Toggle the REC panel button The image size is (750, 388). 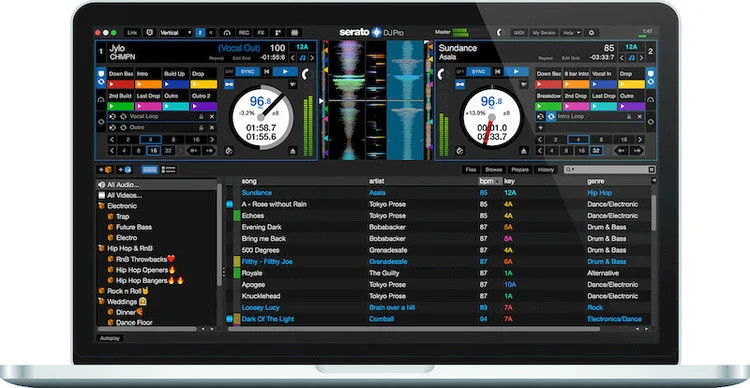pyautogui.click(x=244, y=33)
